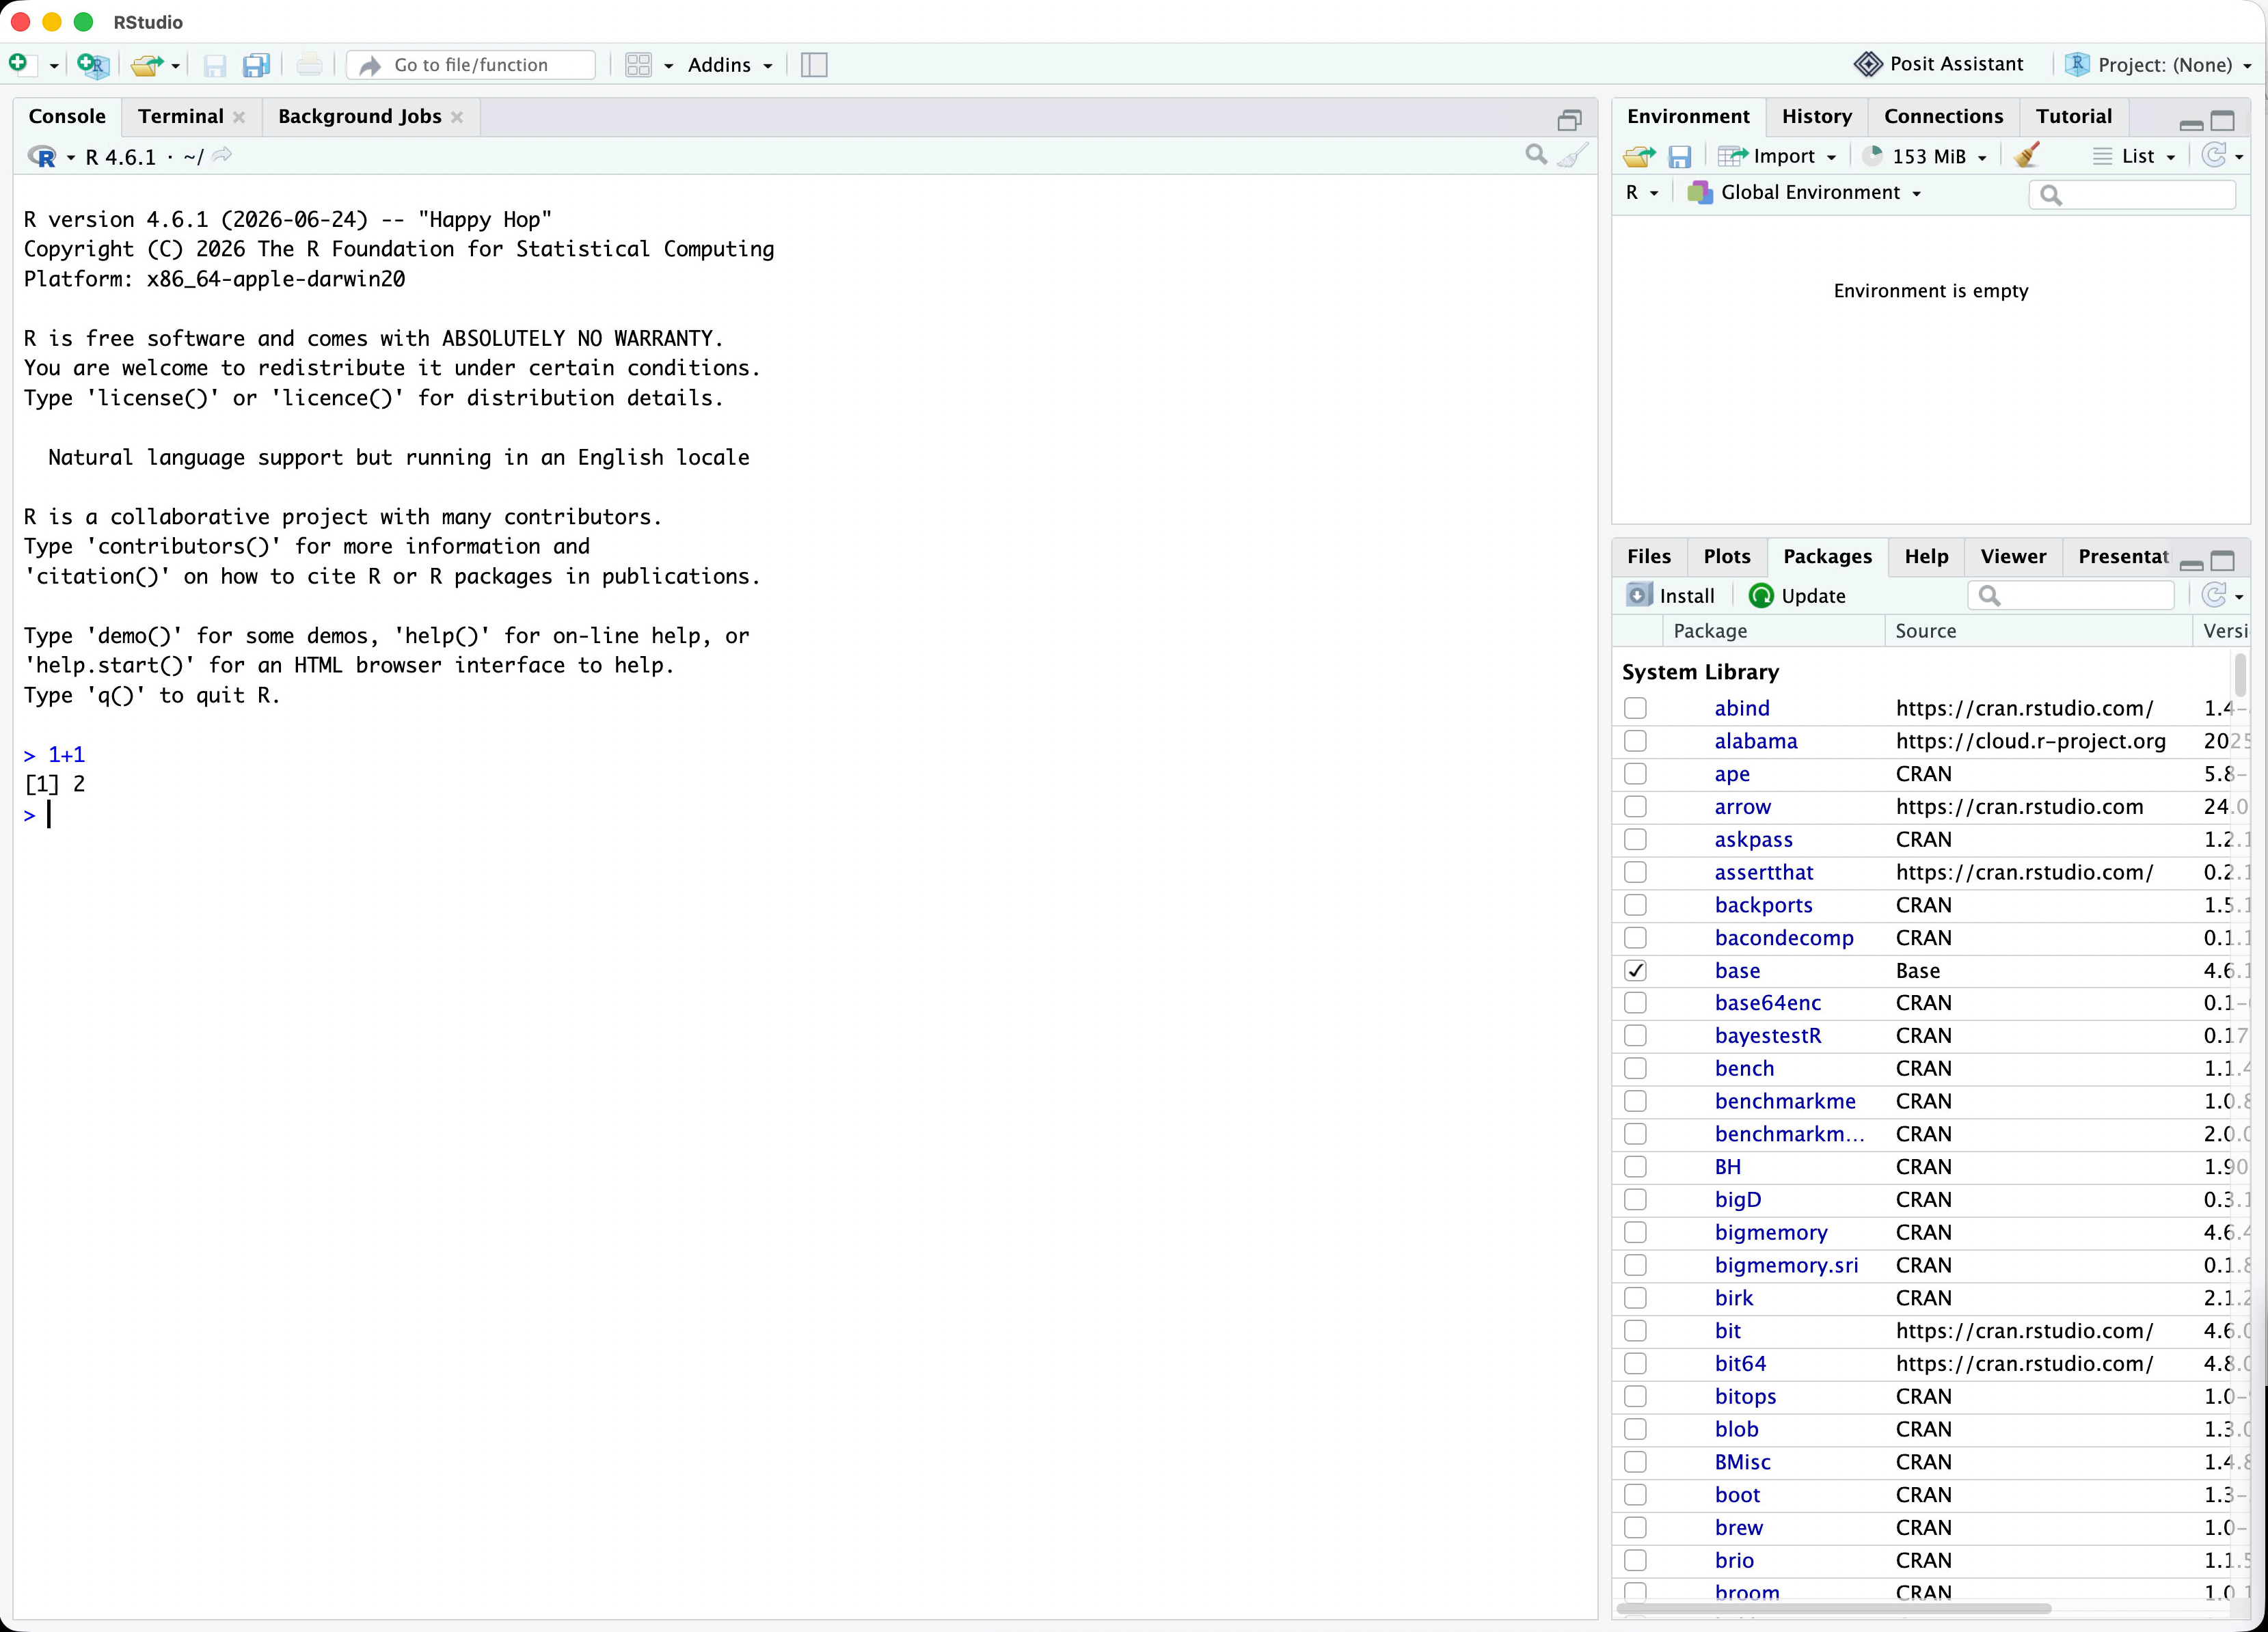Load the alabama package via checkbox
This screenshot has width=2268, height=1632.
[x=1635, y=741]
